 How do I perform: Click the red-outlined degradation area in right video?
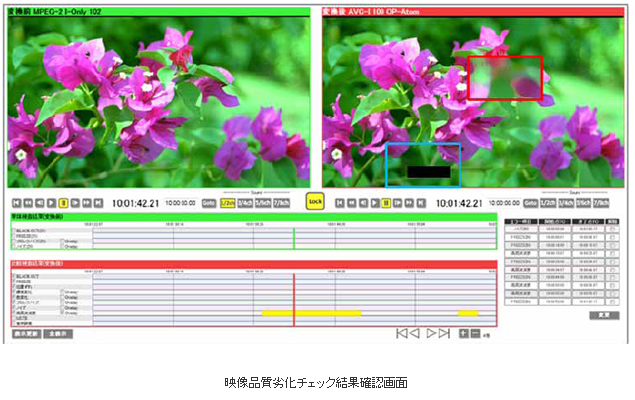point(505,78)
